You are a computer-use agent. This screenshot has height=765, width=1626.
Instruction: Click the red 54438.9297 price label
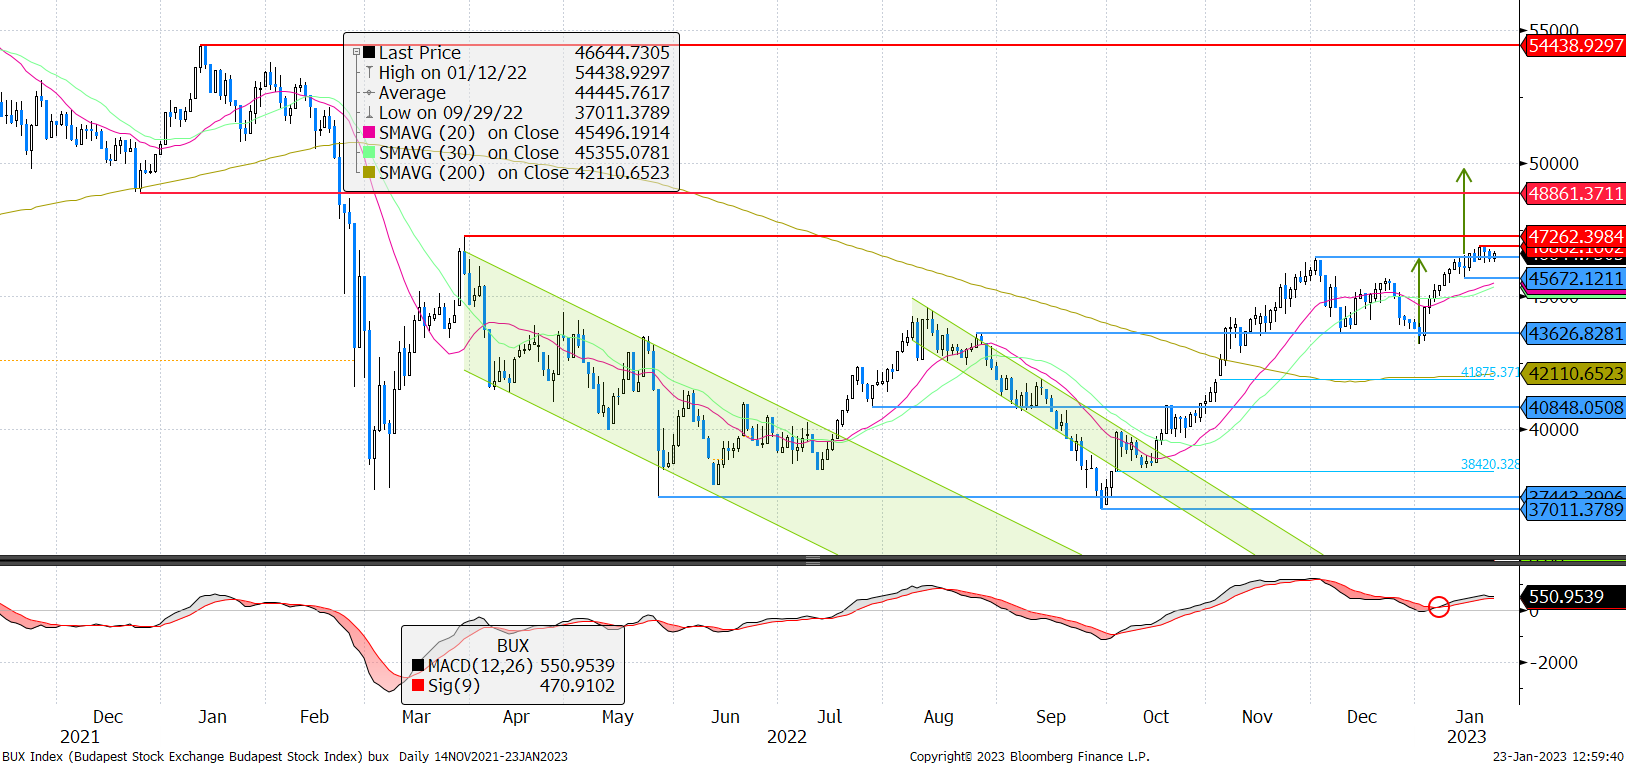pos(1575,45)
